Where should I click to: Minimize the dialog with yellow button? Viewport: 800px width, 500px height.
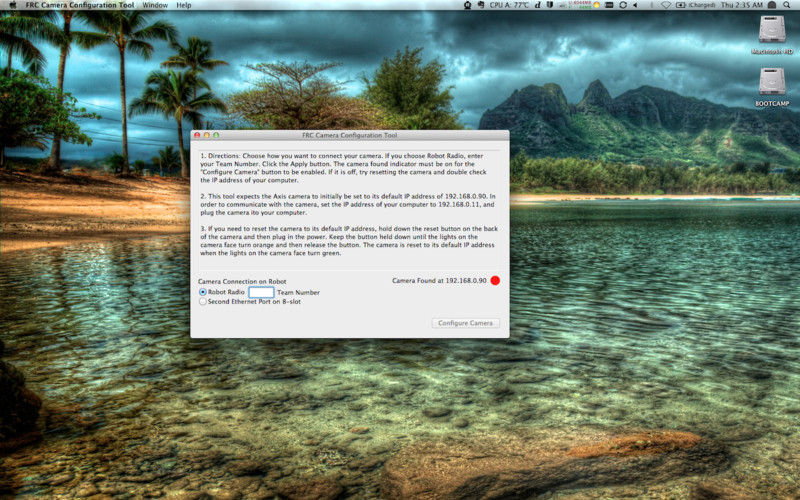207,135
